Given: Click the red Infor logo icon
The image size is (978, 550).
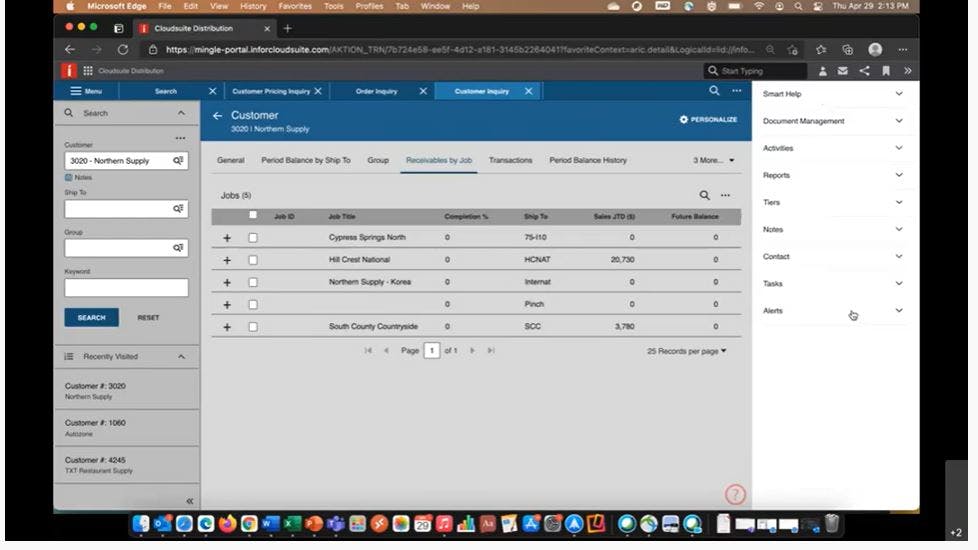Looking at the screenshot, I should point(69,71).
